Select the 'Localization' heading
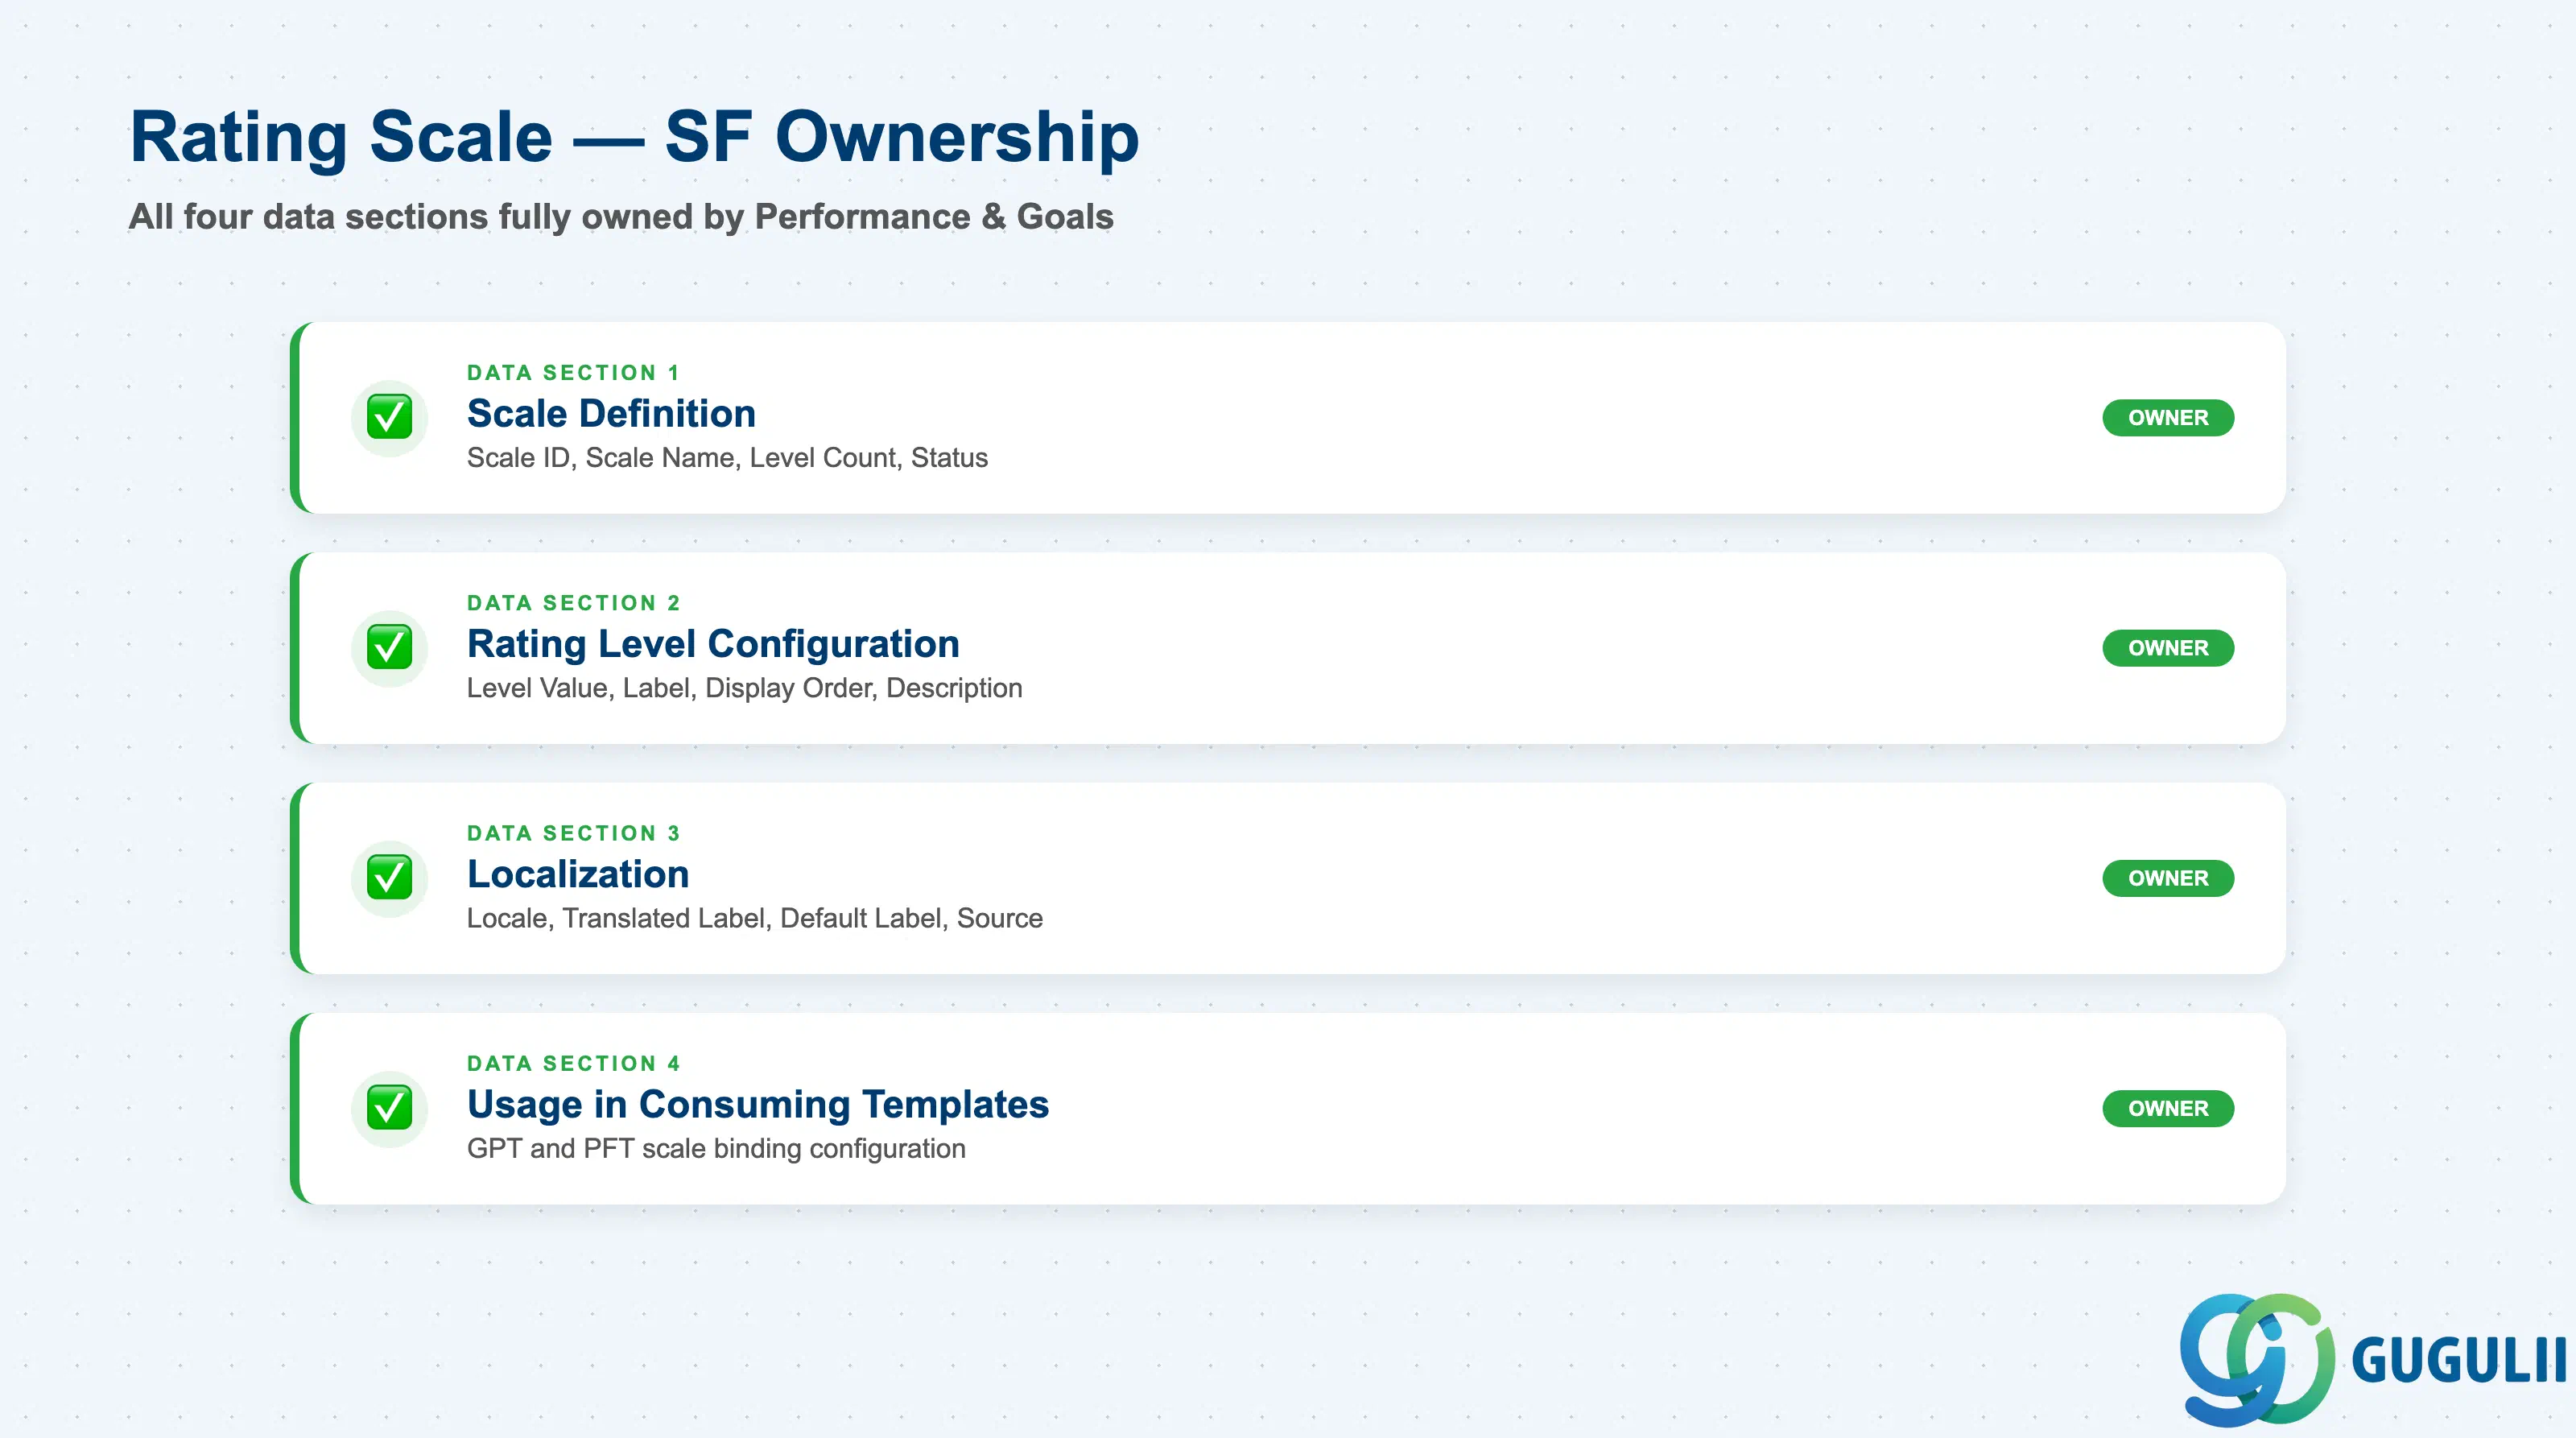This screenshot has width=2576, height=1438. point(578,874)
